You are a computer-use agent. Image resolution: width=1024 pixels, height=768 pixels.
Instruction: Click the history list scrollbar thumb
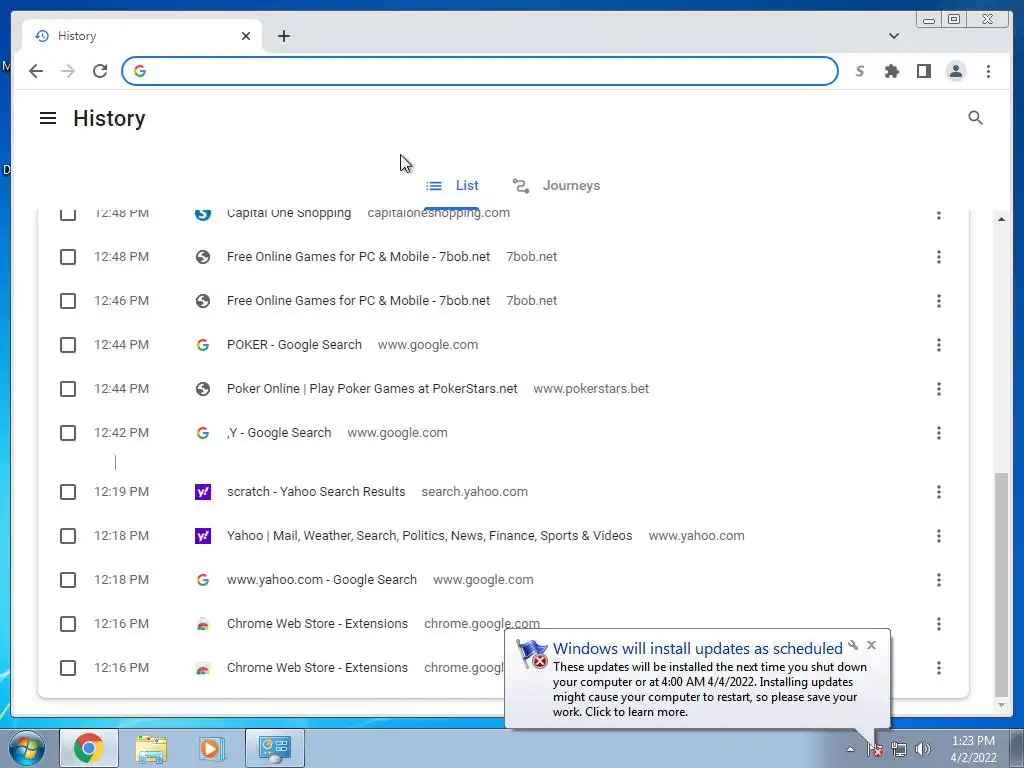(1001, 584)
